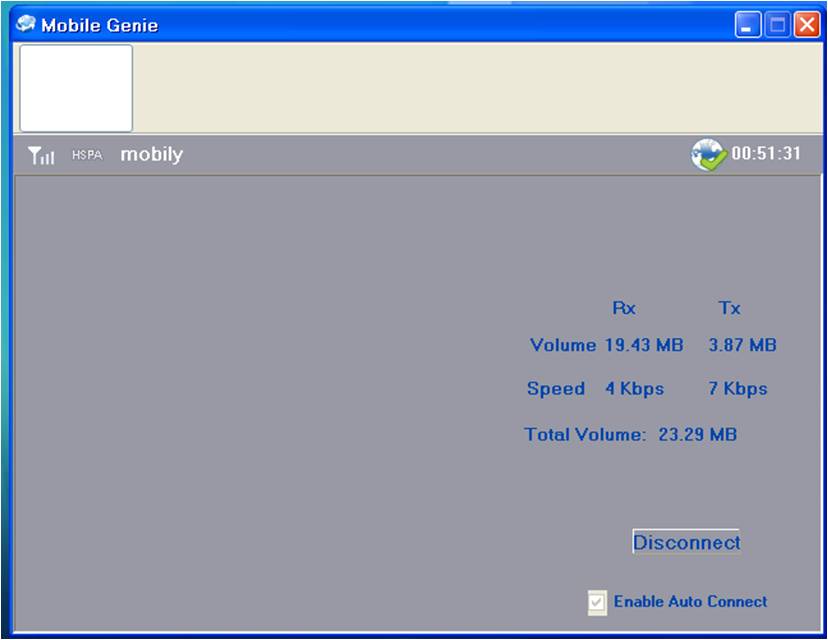Image resolution: width=828 pixels, height=640 pixels.
Task: Click the Total Volume 23.29 MB text
Action: (631, 434)
